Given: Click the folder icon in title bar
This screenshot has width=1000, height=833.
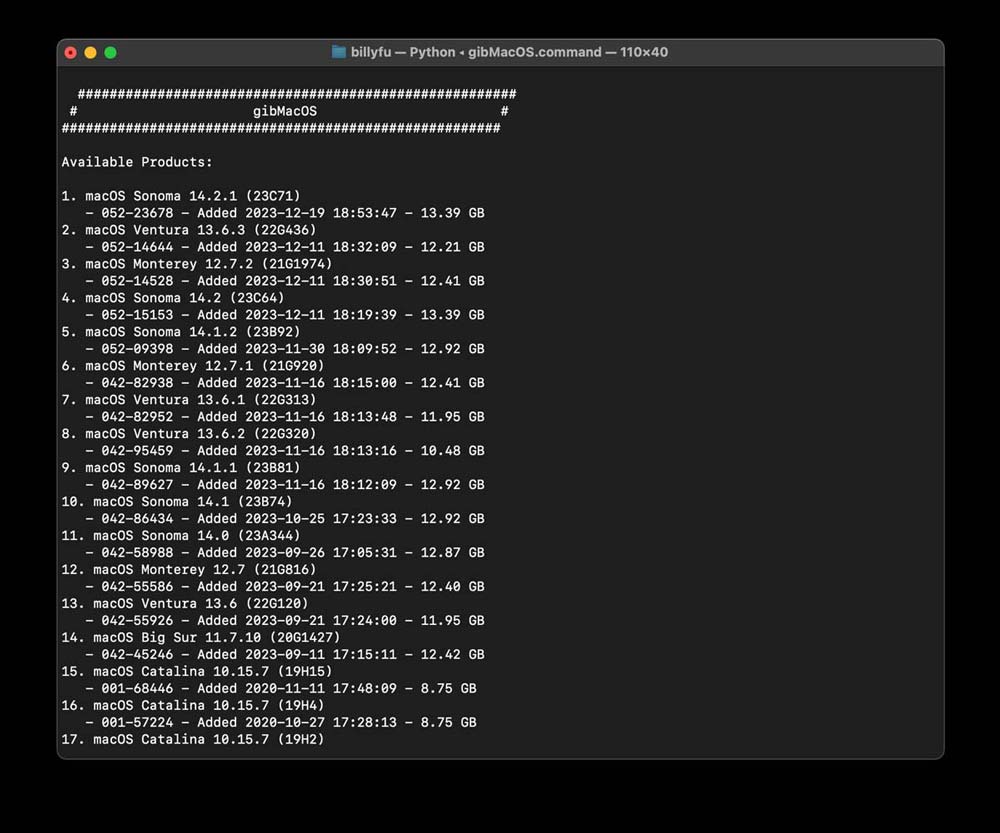Looking at the screenshot, I should tap(339, 52).
